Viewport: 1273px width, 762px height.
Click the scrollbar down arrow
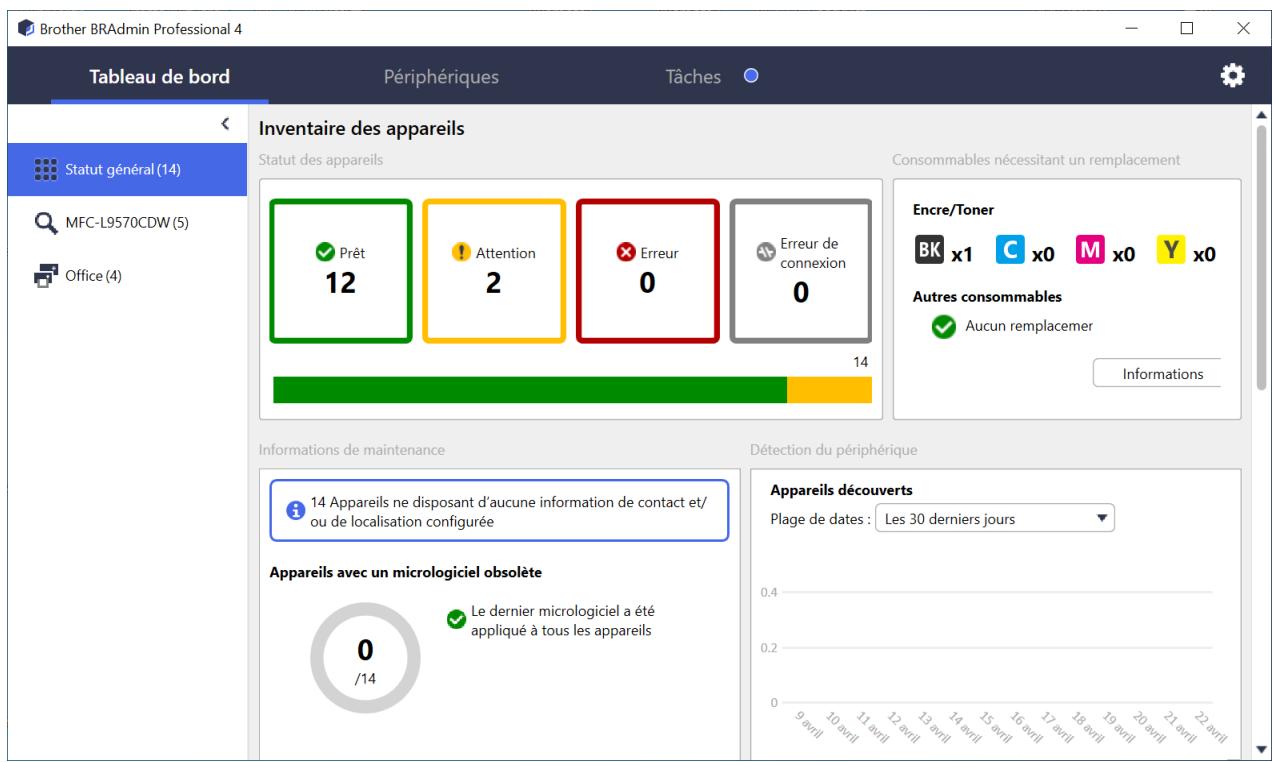tap(1261, 749)
